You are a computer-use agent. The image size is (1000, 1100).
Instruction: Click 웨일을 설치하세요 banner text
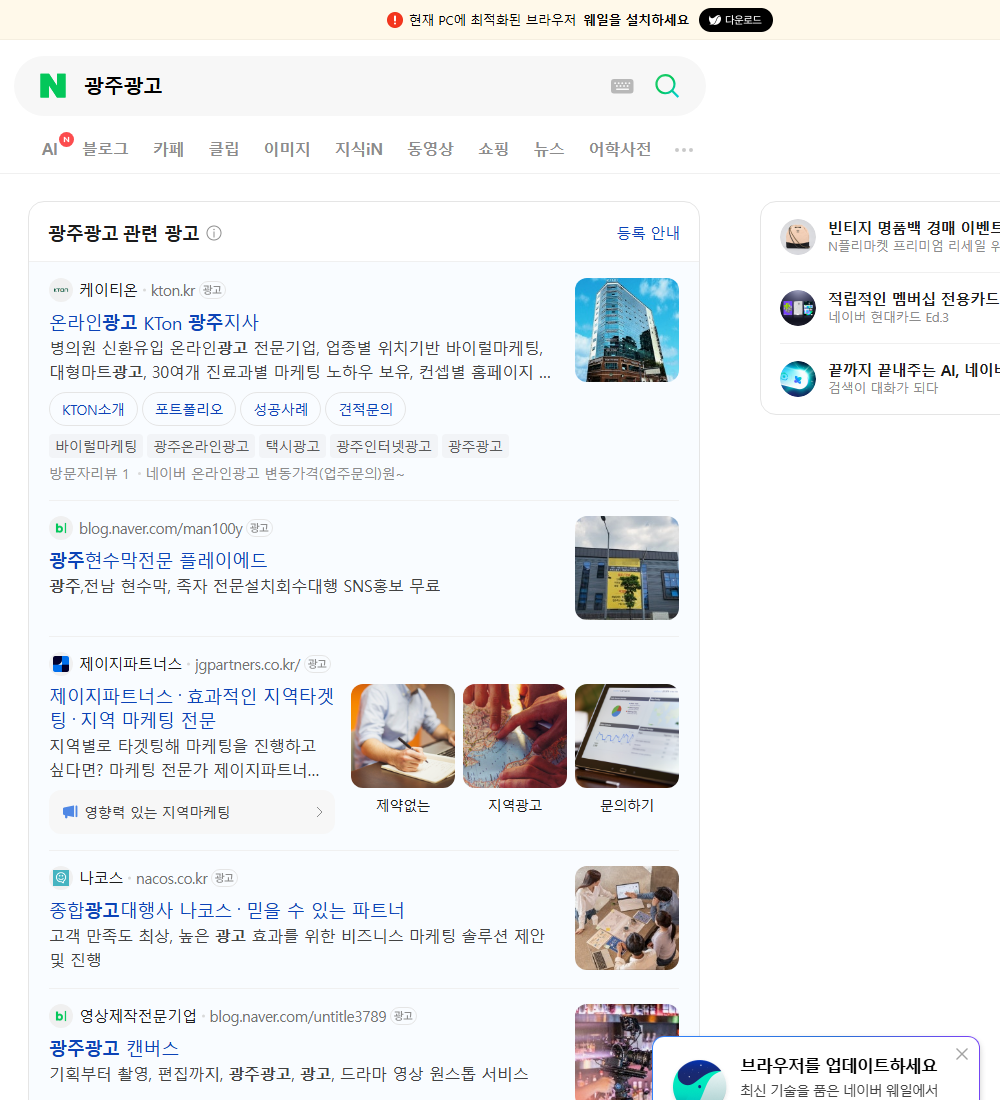pyautogui.click(x=636, y=20)
